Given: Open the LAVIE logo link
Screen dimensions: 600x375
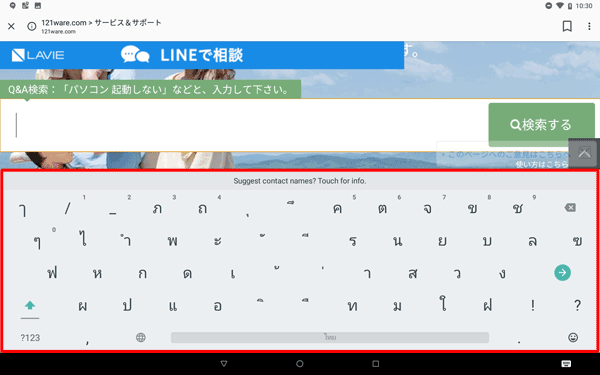Looking at the screenshot, I should [x=38, y=55].
